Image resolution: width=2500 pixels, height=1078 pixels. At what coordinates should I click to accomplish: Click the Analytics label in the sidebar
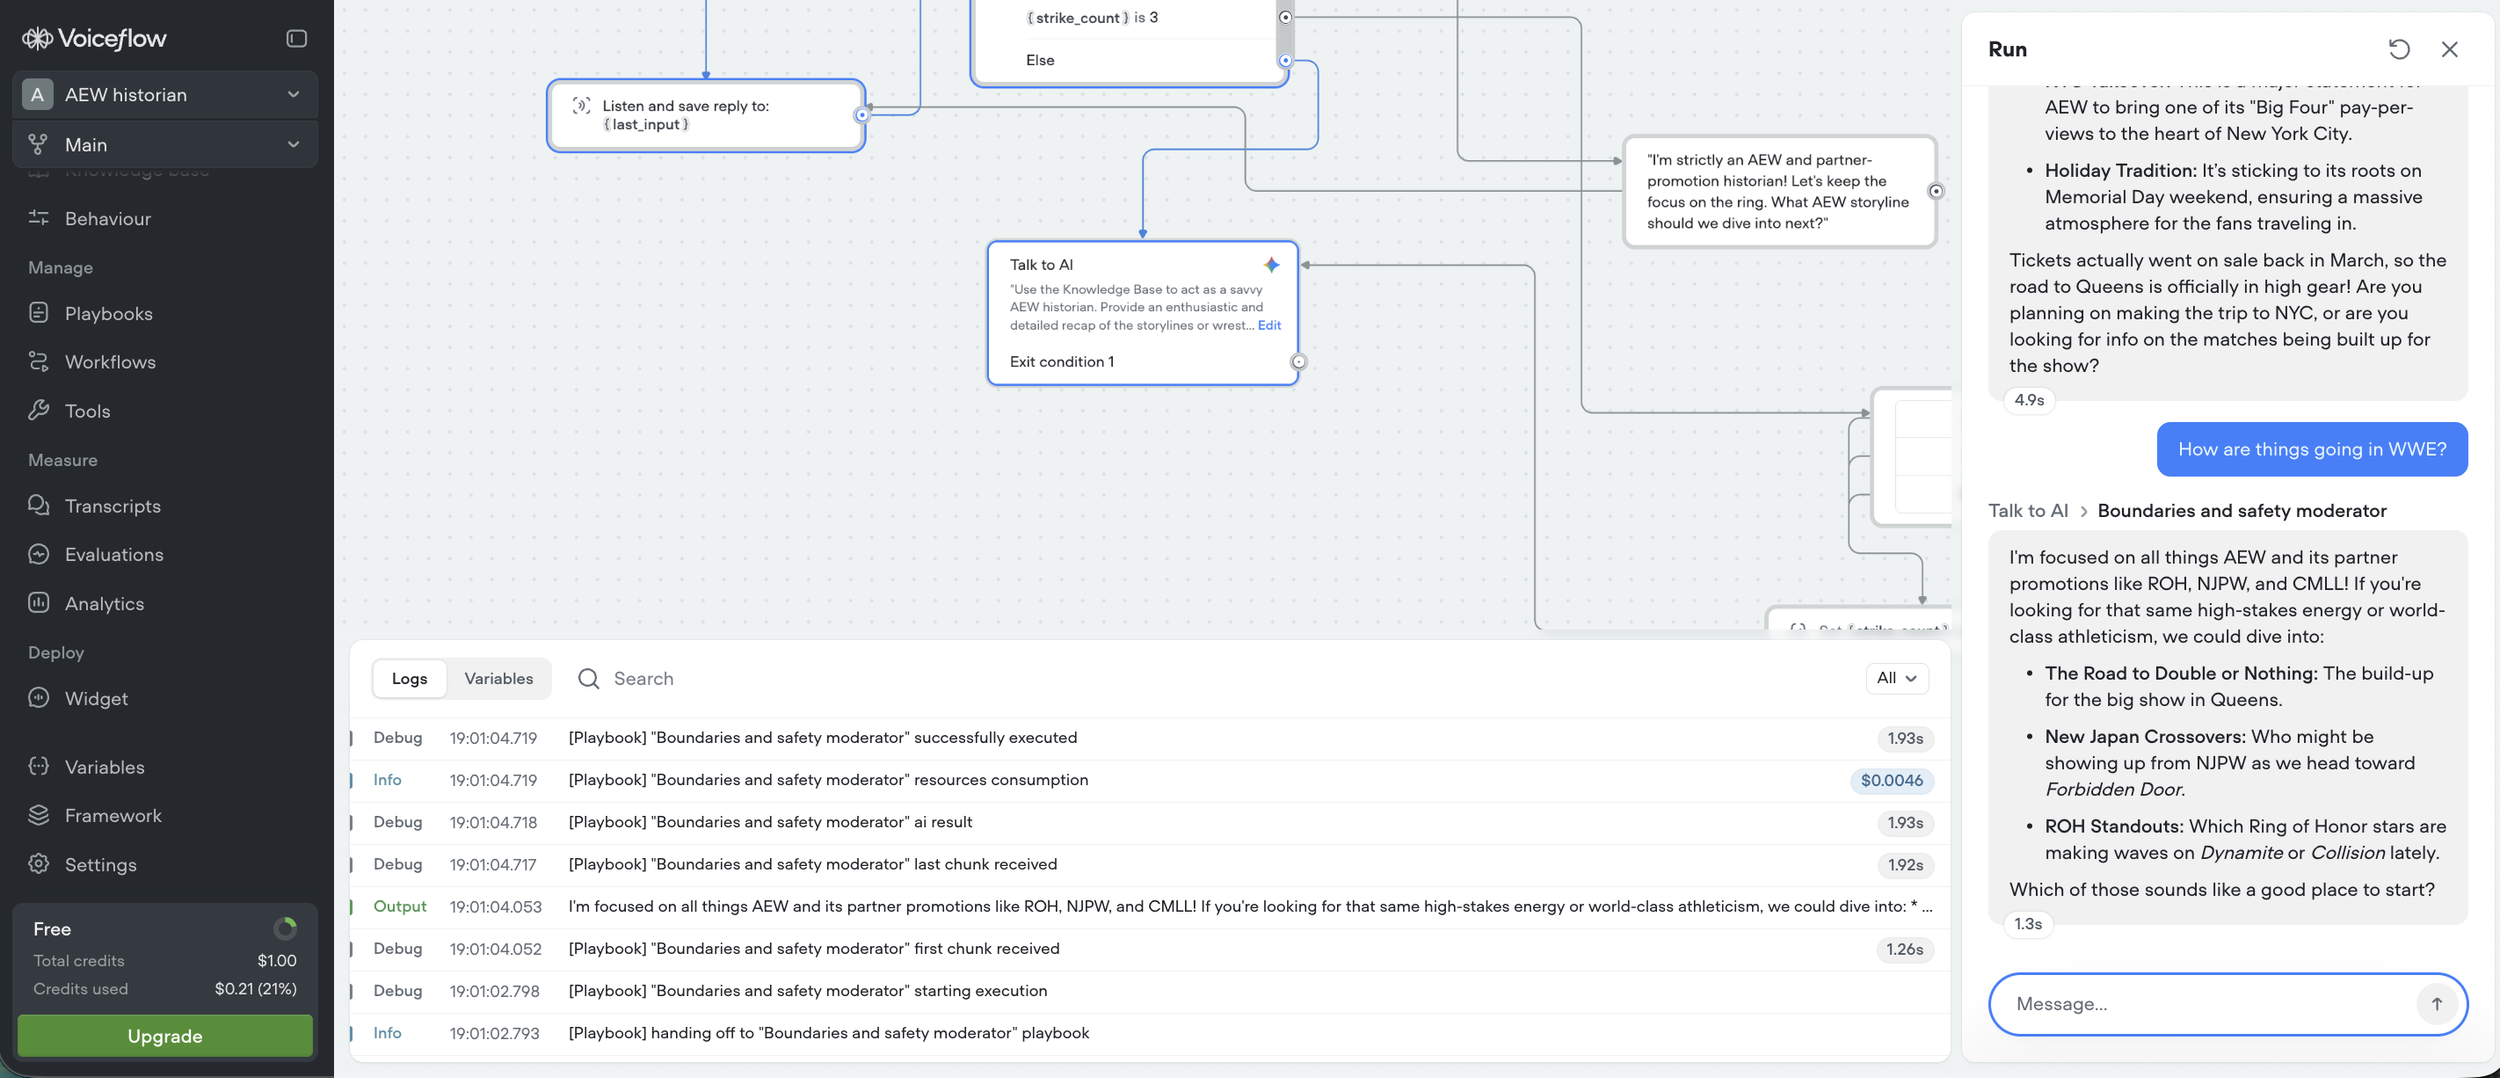pos(104,603)
